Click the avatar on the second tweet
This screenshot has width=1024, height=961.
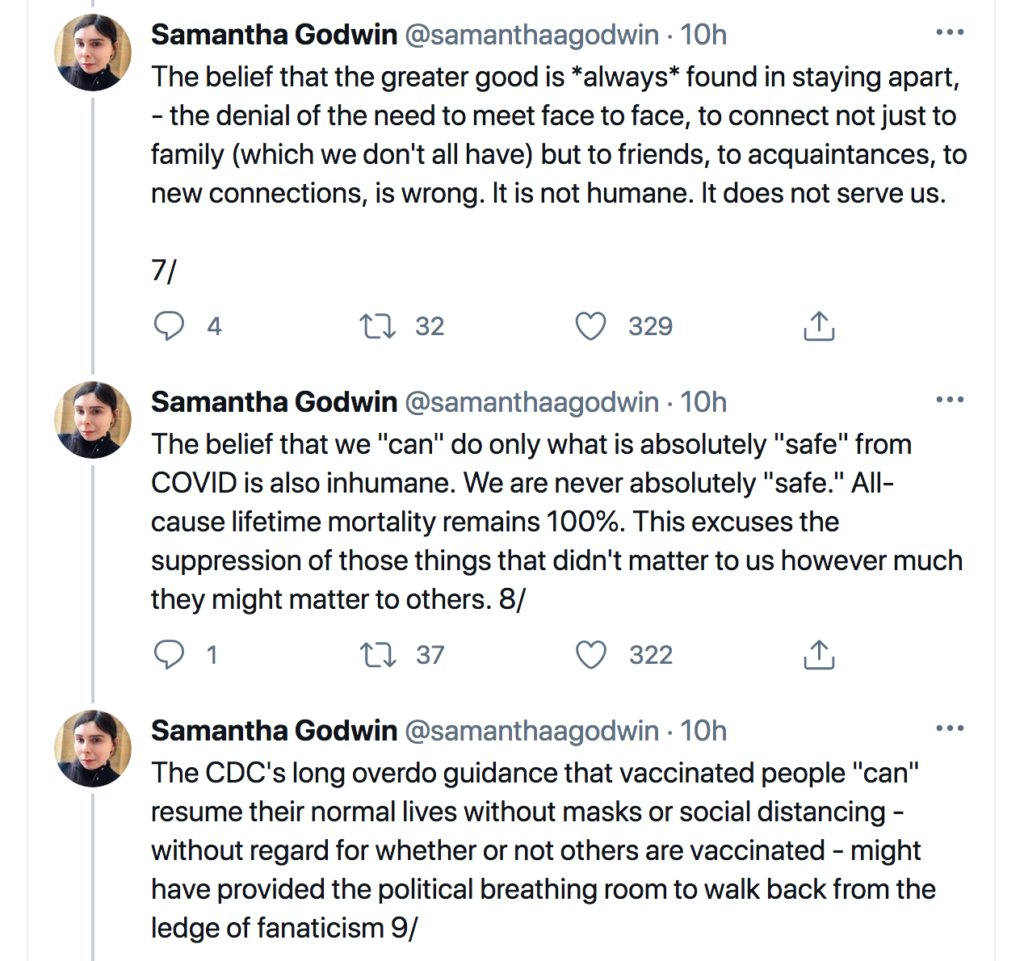pyautogui.click(x=93, y=419)
